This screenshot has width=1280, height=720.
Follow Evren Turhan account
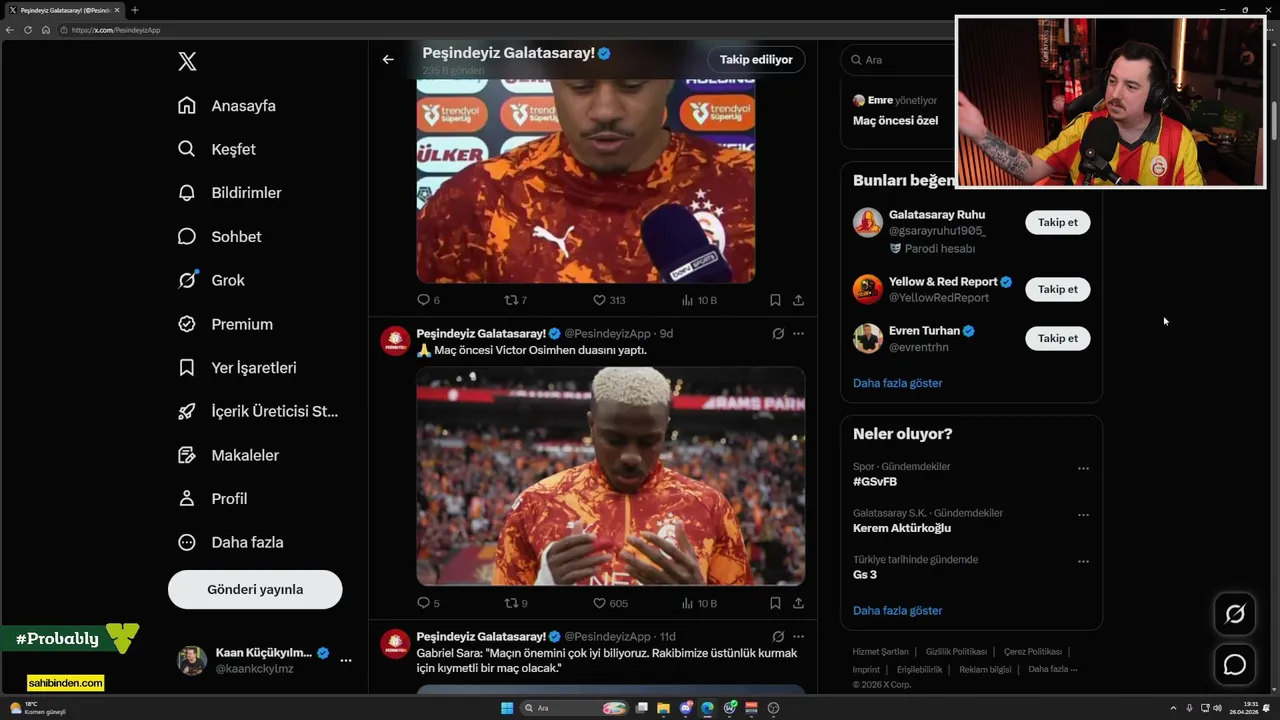[1057, 338]
